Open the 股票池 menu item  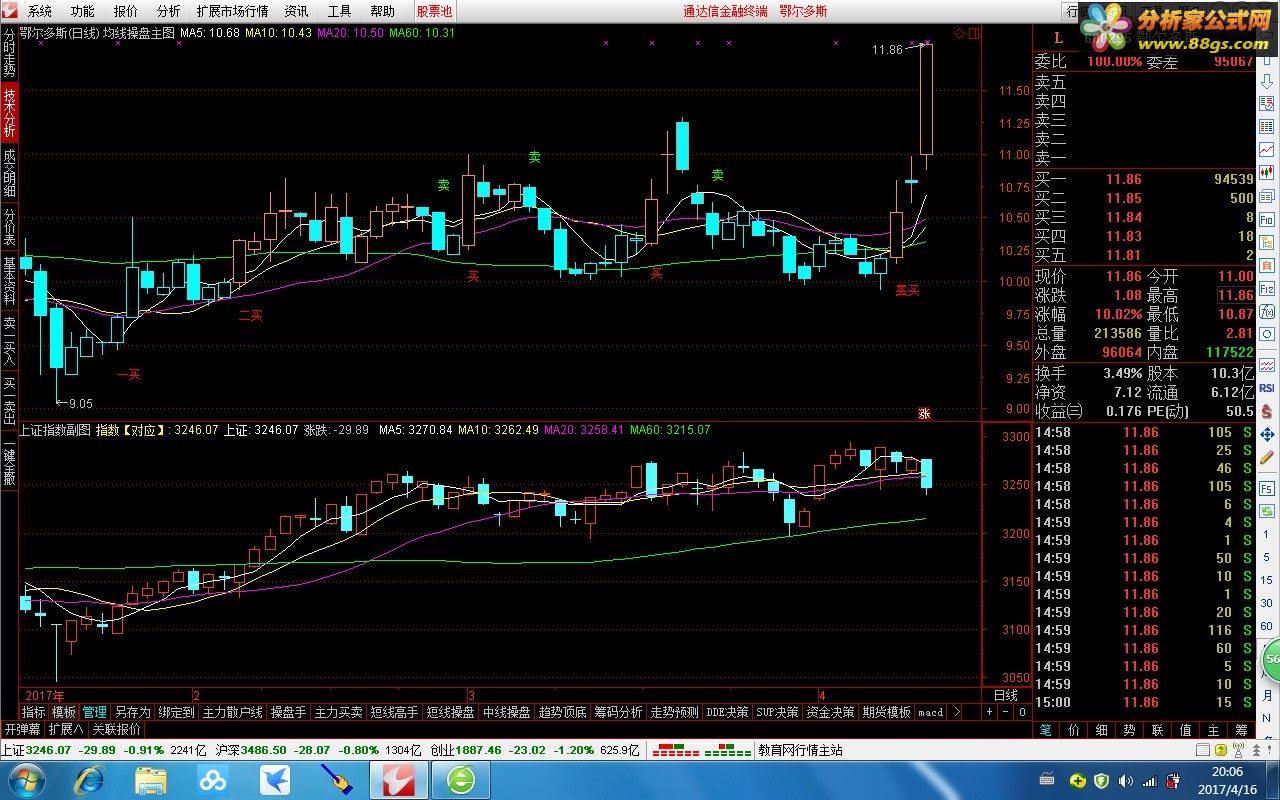[x=434, y=11]
